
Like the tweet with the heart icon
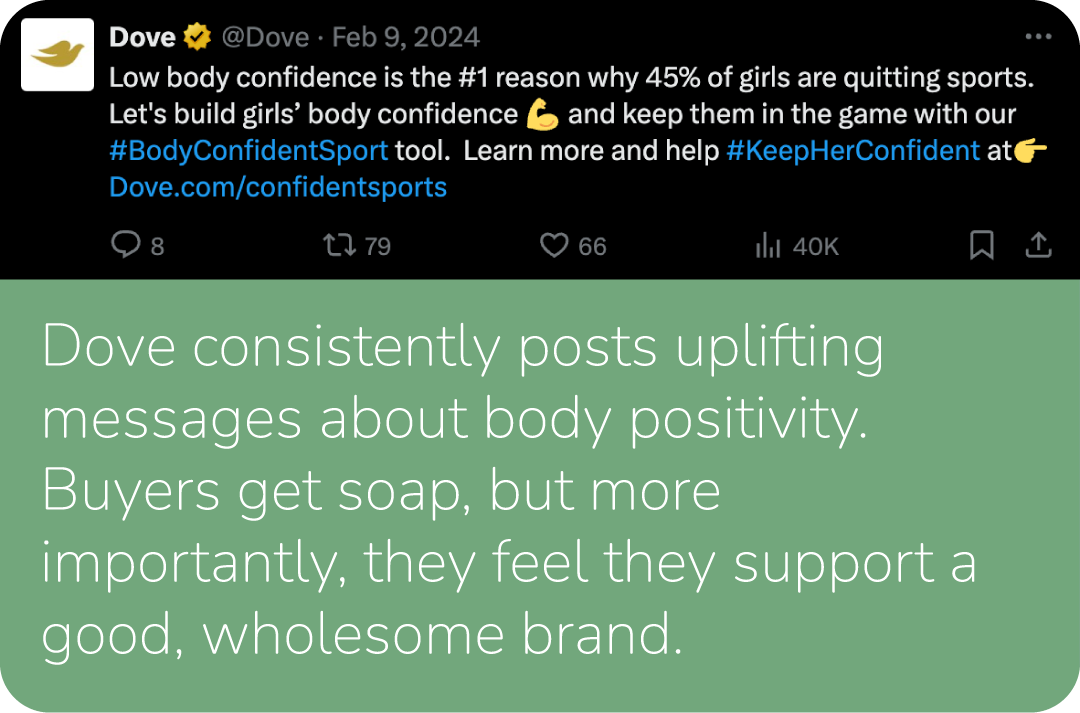[x=554, y=245]
